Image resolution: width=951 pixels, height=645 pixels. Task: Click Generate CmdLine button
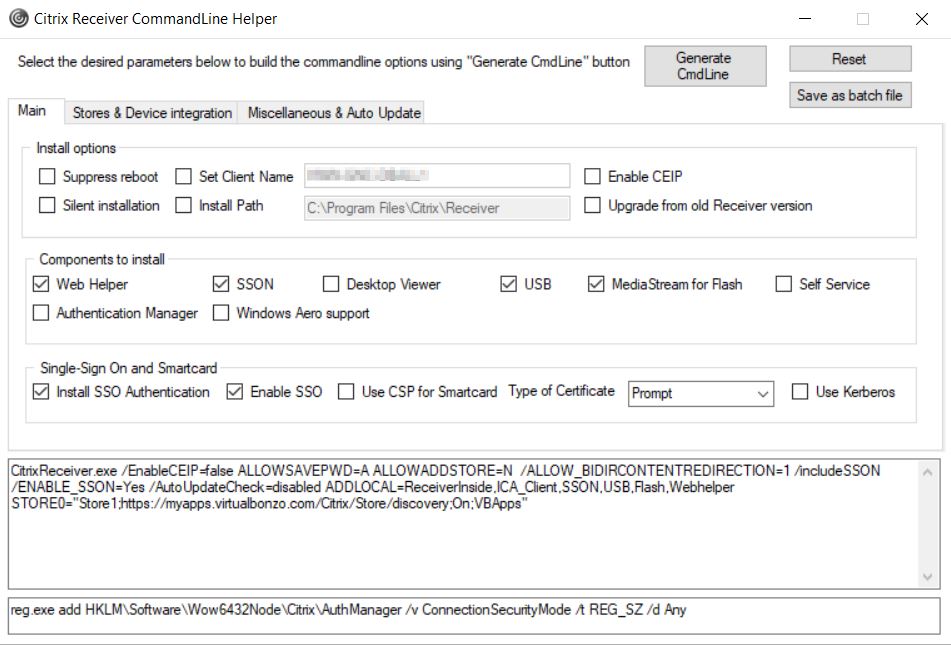tap(705, 66)
